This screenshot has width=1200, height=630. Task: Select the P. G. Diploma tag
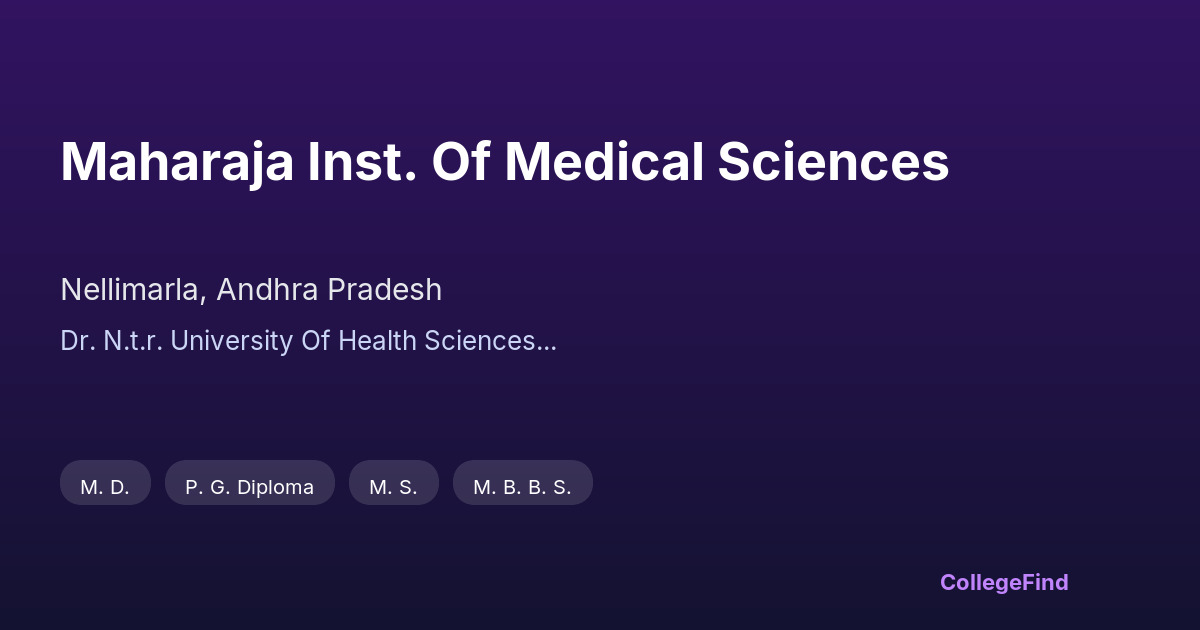pos(249,487)
